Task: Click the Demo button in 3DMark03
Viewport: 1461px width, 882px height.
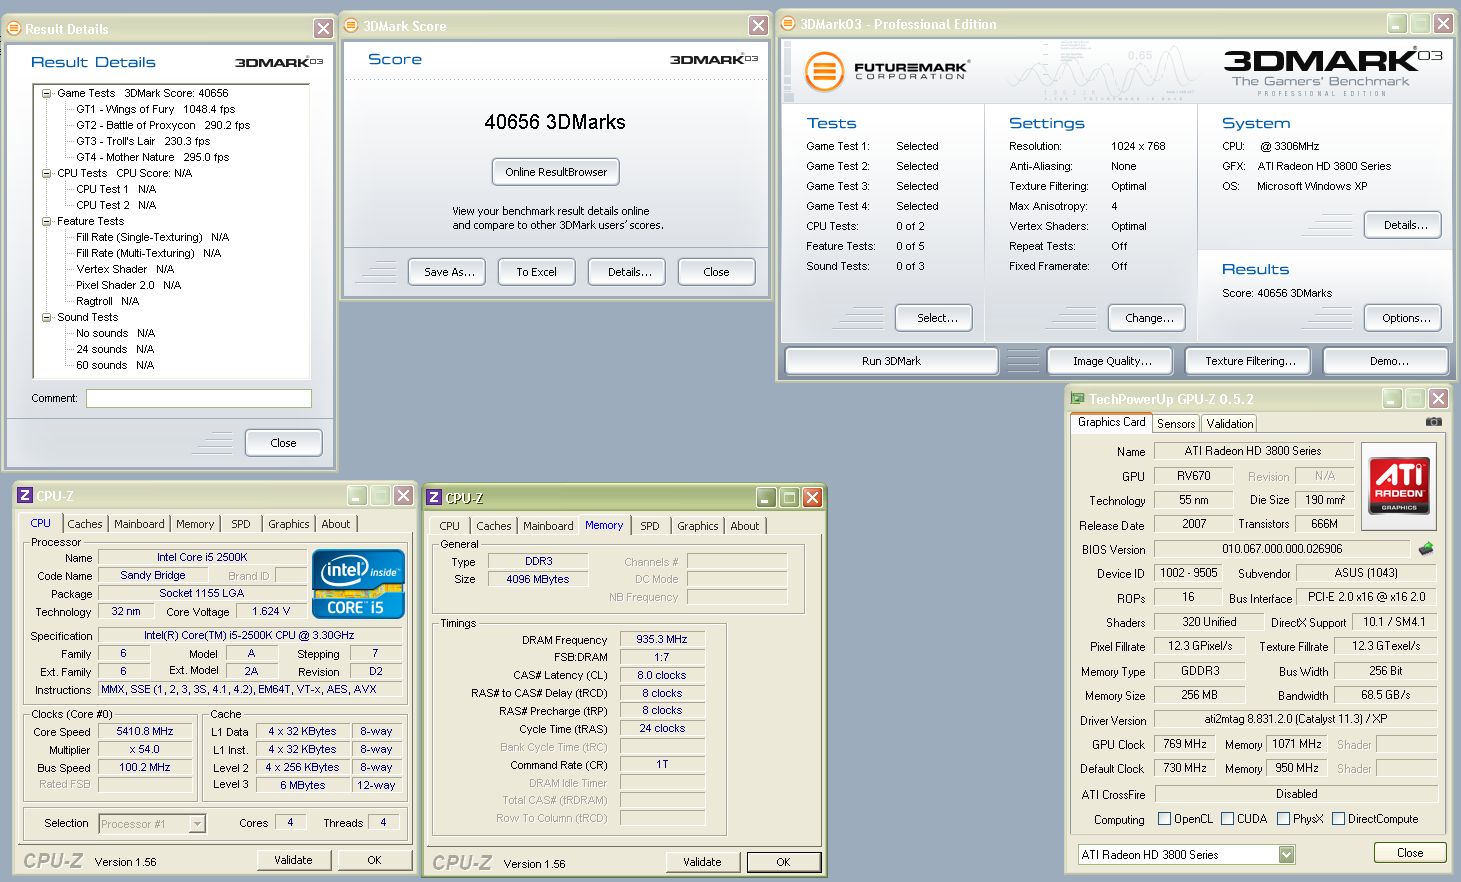Action: coord(1388,361)
